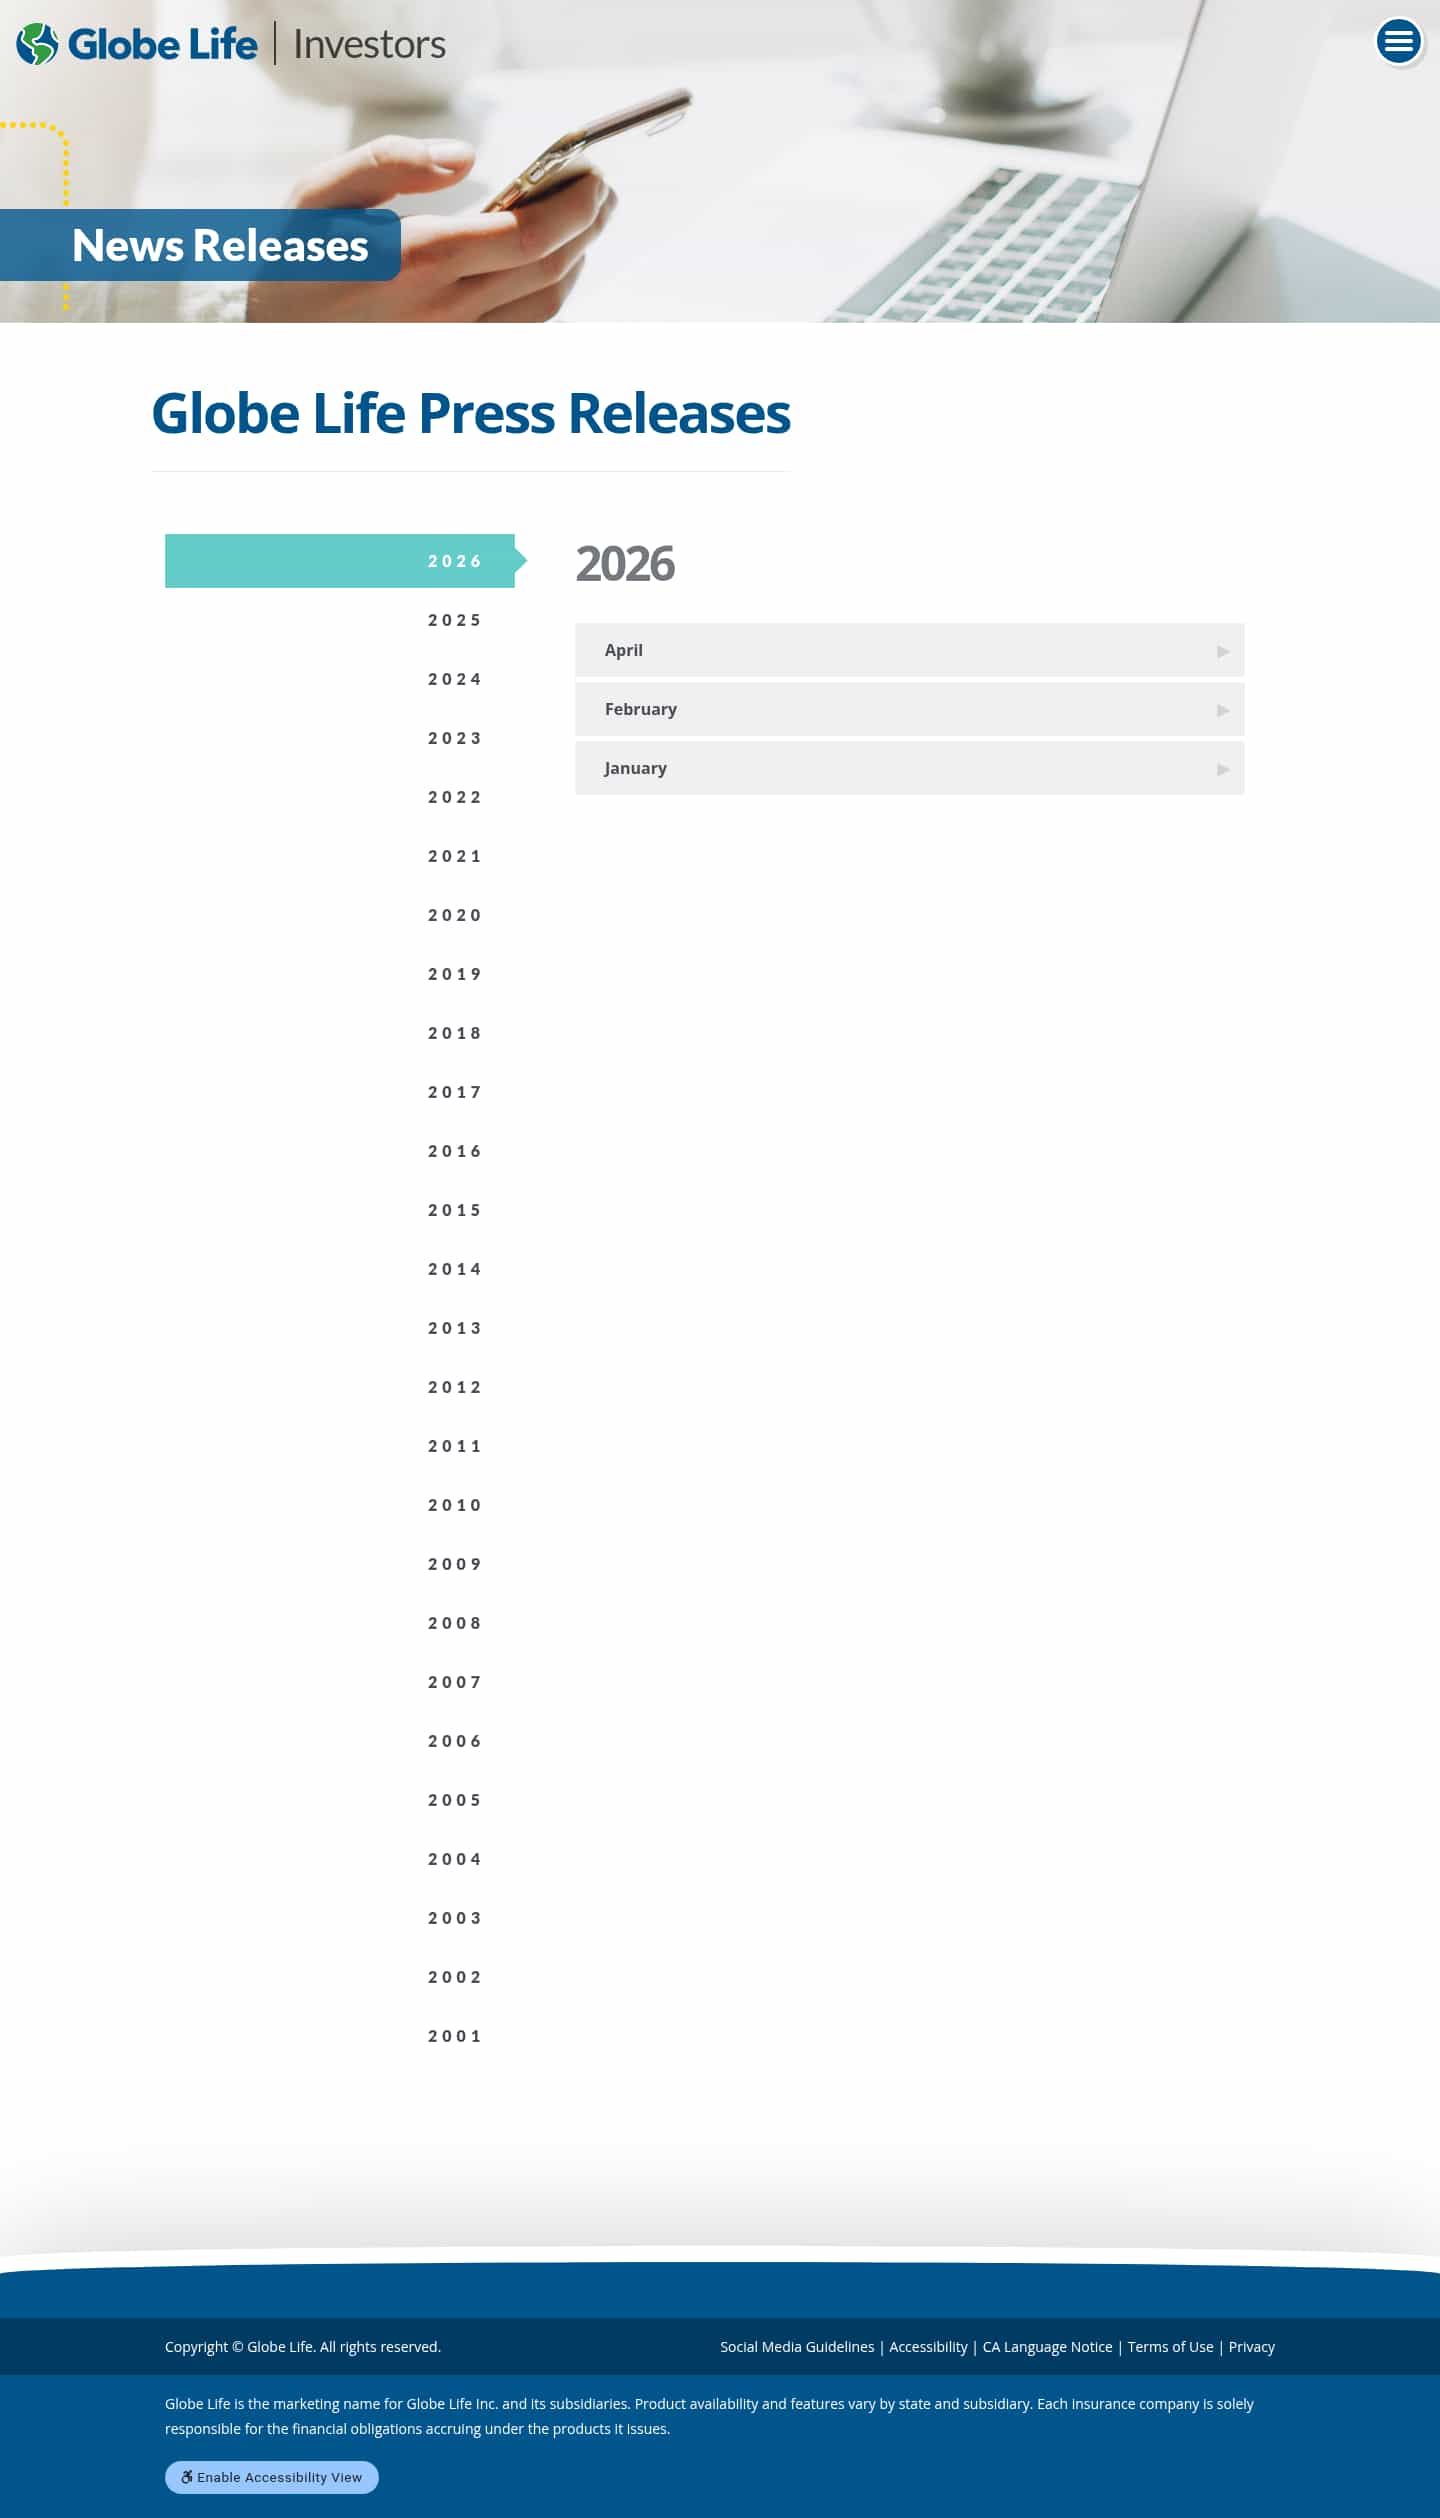
Task: Open CA Language Notice link
Action: click(x=1047, y=2346)
